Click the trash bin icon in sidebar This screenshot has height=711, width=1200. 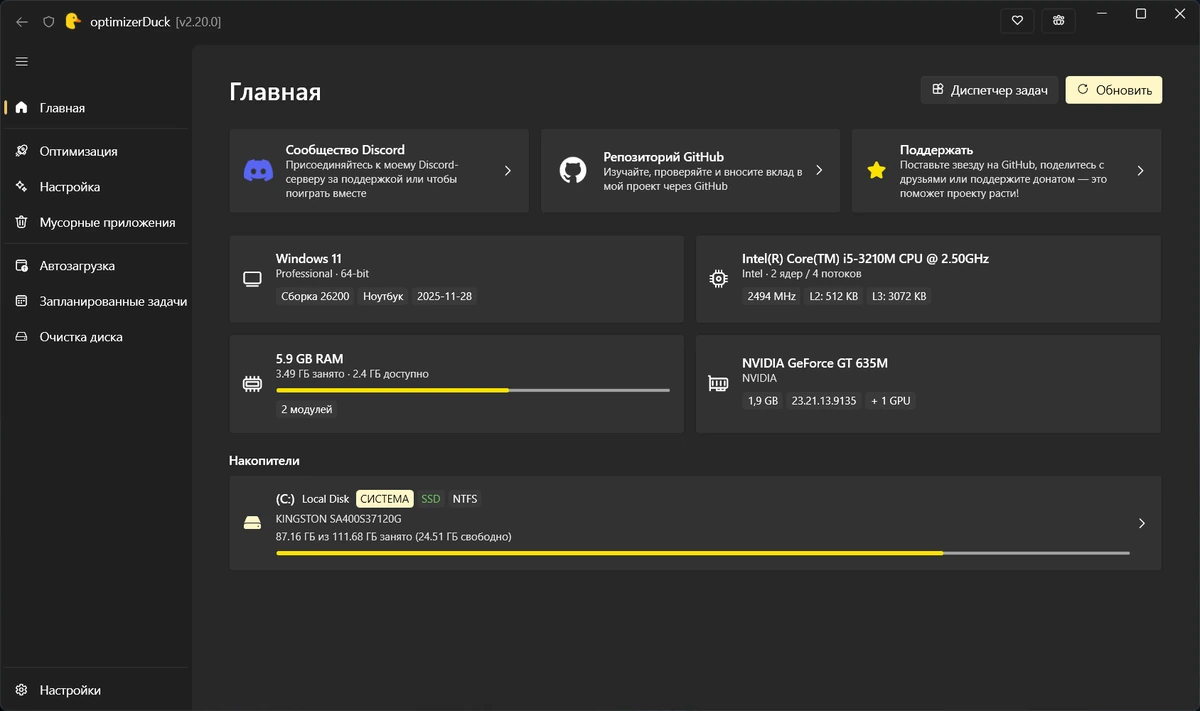22,222
